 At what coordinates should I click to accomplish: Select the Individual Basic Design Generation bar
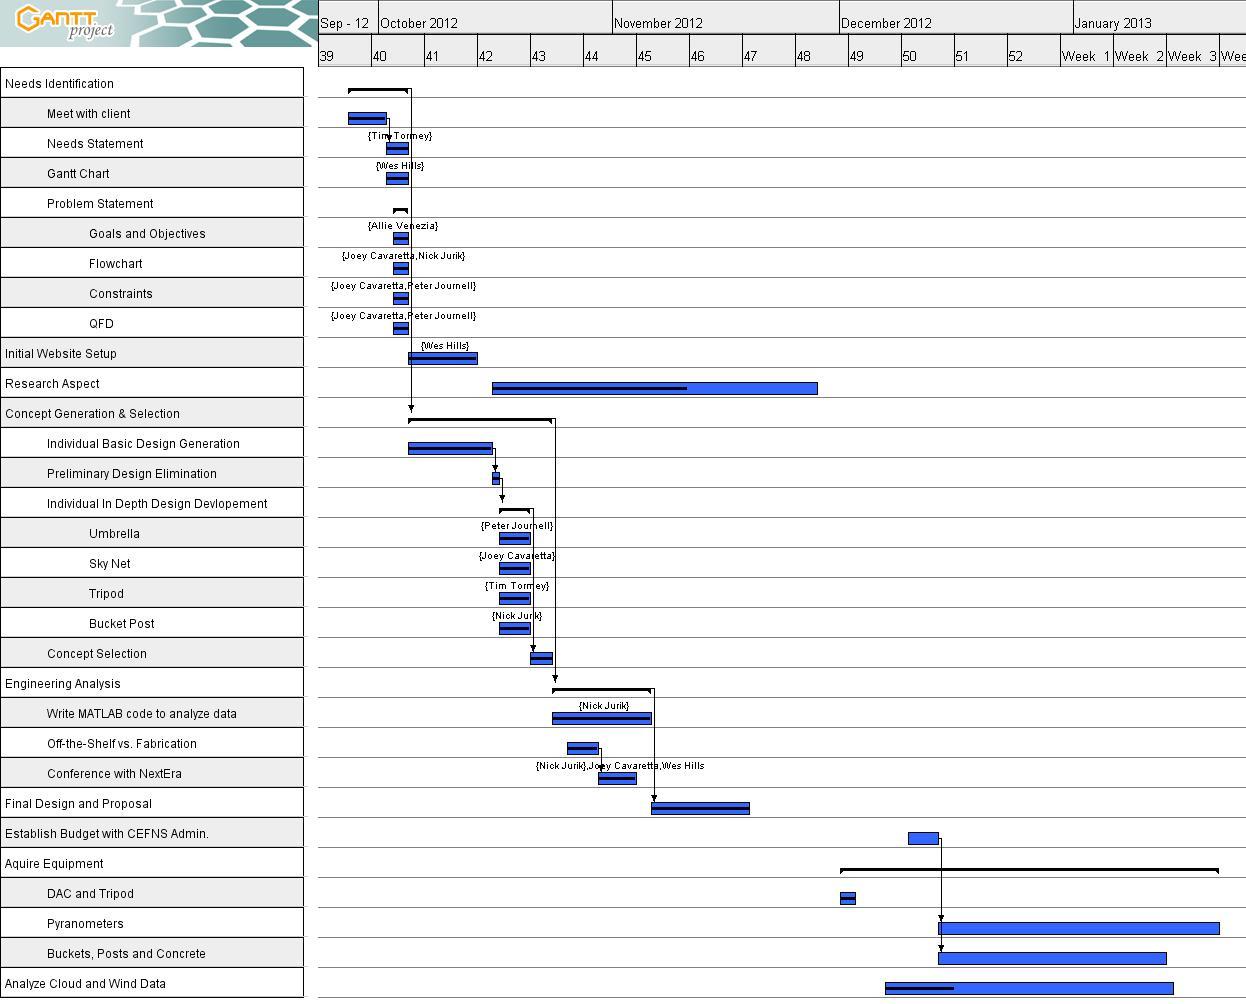click(450, 448)
